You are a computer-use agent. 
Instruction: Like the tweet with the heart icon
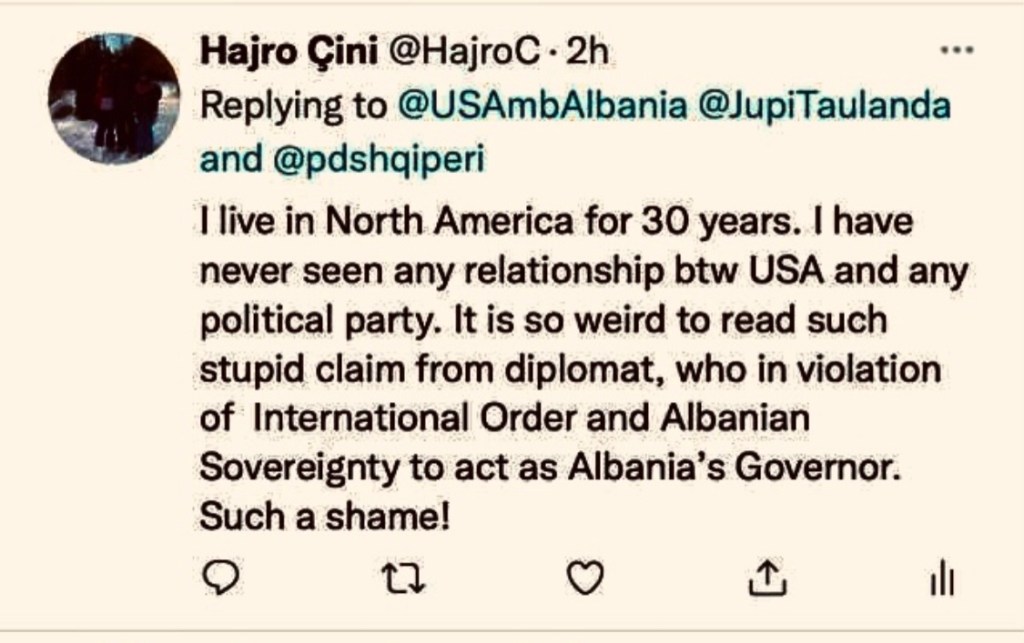click(x=584, y=578)
